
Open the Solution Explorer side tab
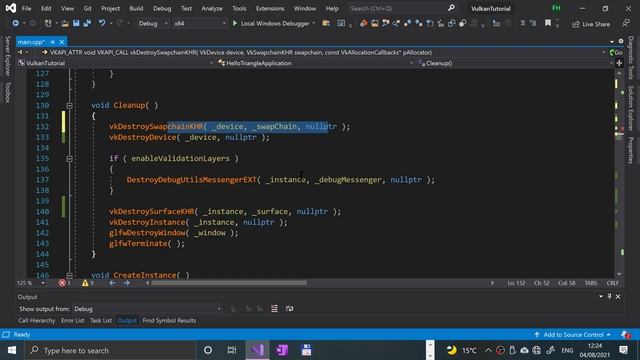[x=631, y=108]
